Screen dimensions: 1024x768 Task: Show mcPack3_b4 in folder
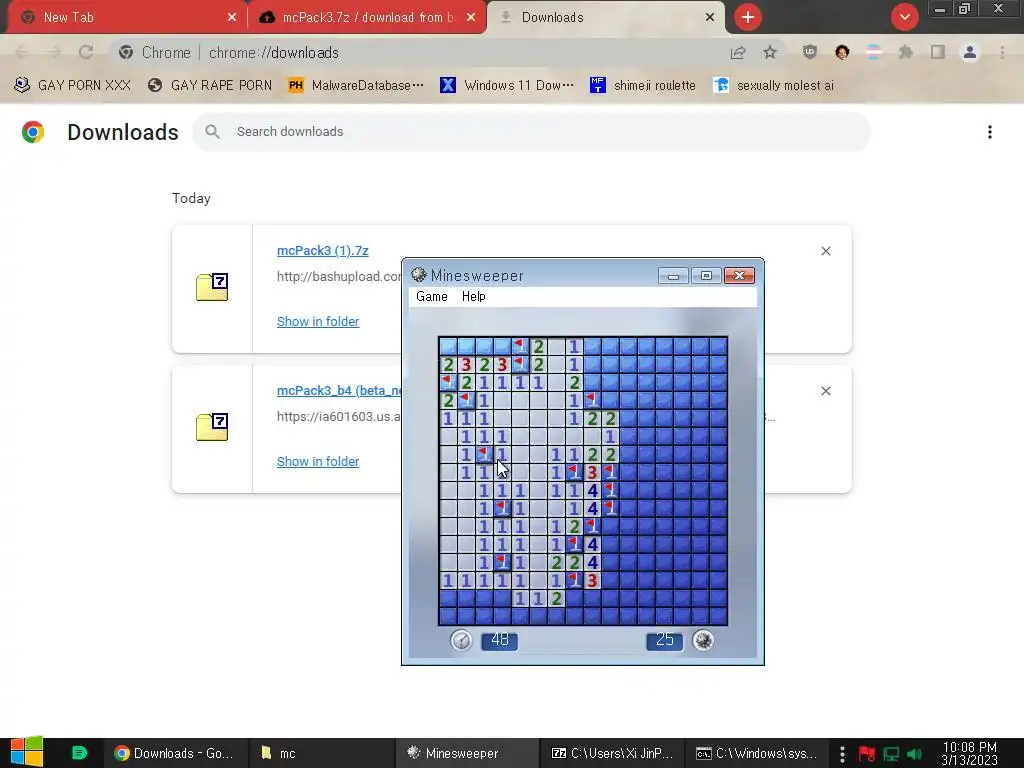(x=318, y=461)
